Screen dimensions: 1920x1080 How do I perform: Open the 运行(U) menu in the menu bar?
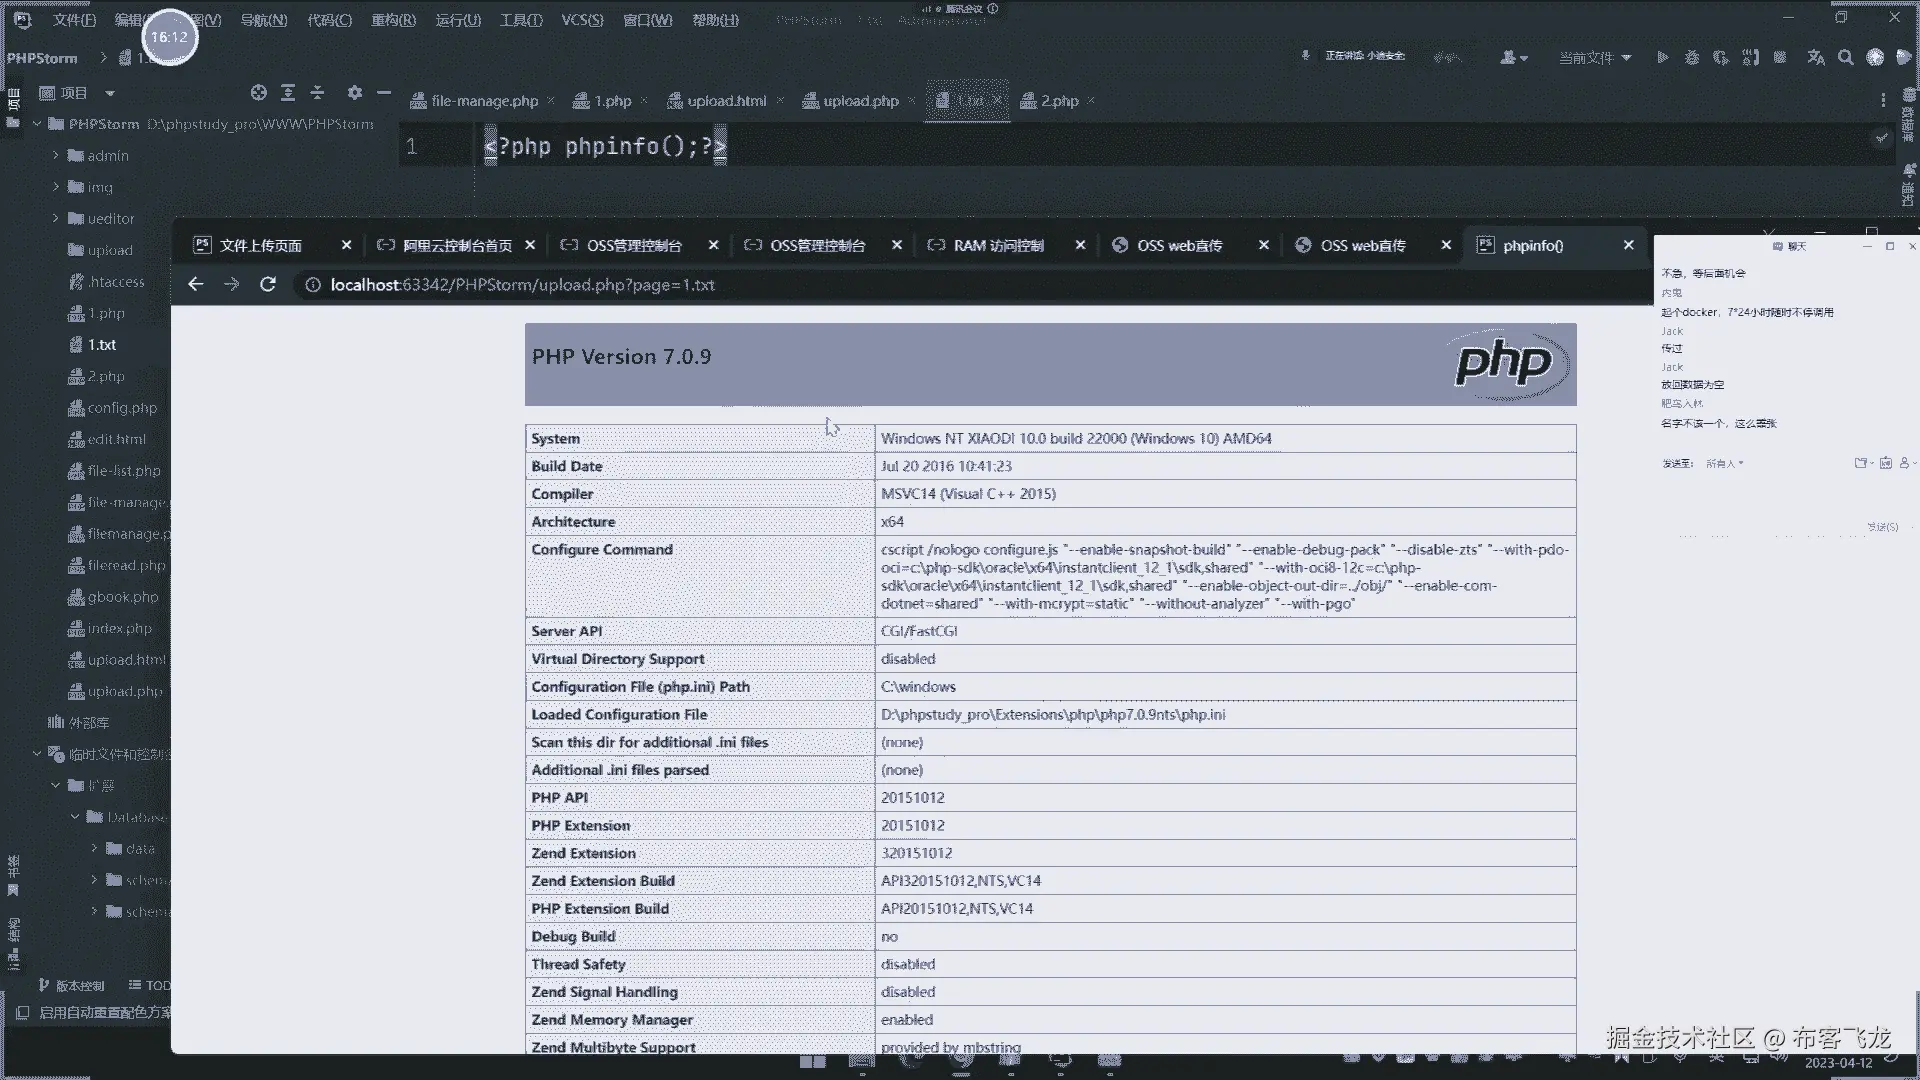(x=458, y=20)
